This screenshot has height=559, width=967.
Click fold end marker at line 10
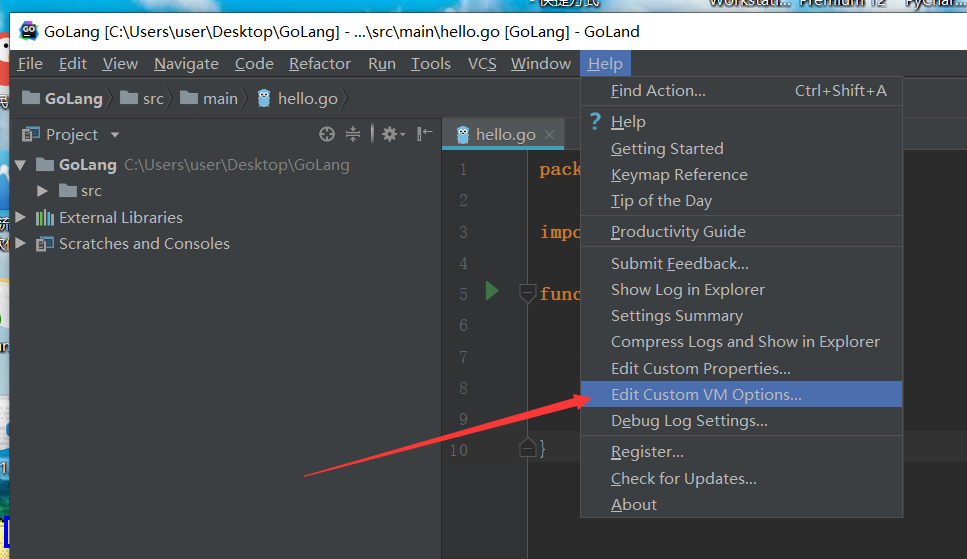pos(527,448)
